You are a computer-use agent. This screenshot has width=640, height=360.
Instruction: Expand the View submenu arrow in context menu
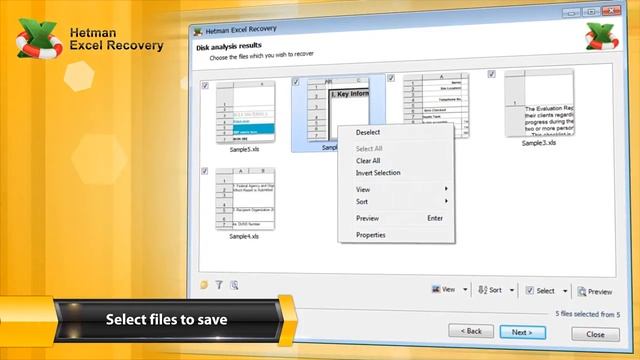click(x=446, y=189)
